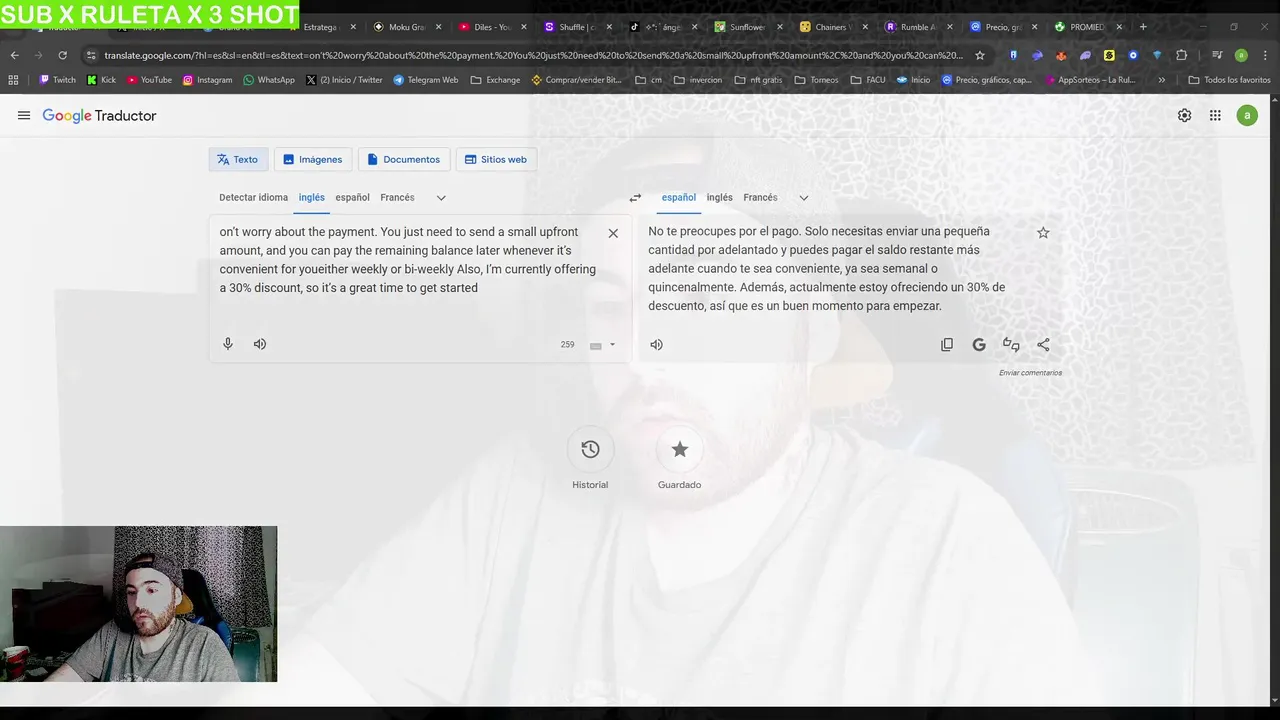Open the FACU bookmarks folder
The width and height of the screenshot is (1280, 720).
coord(867,80)
